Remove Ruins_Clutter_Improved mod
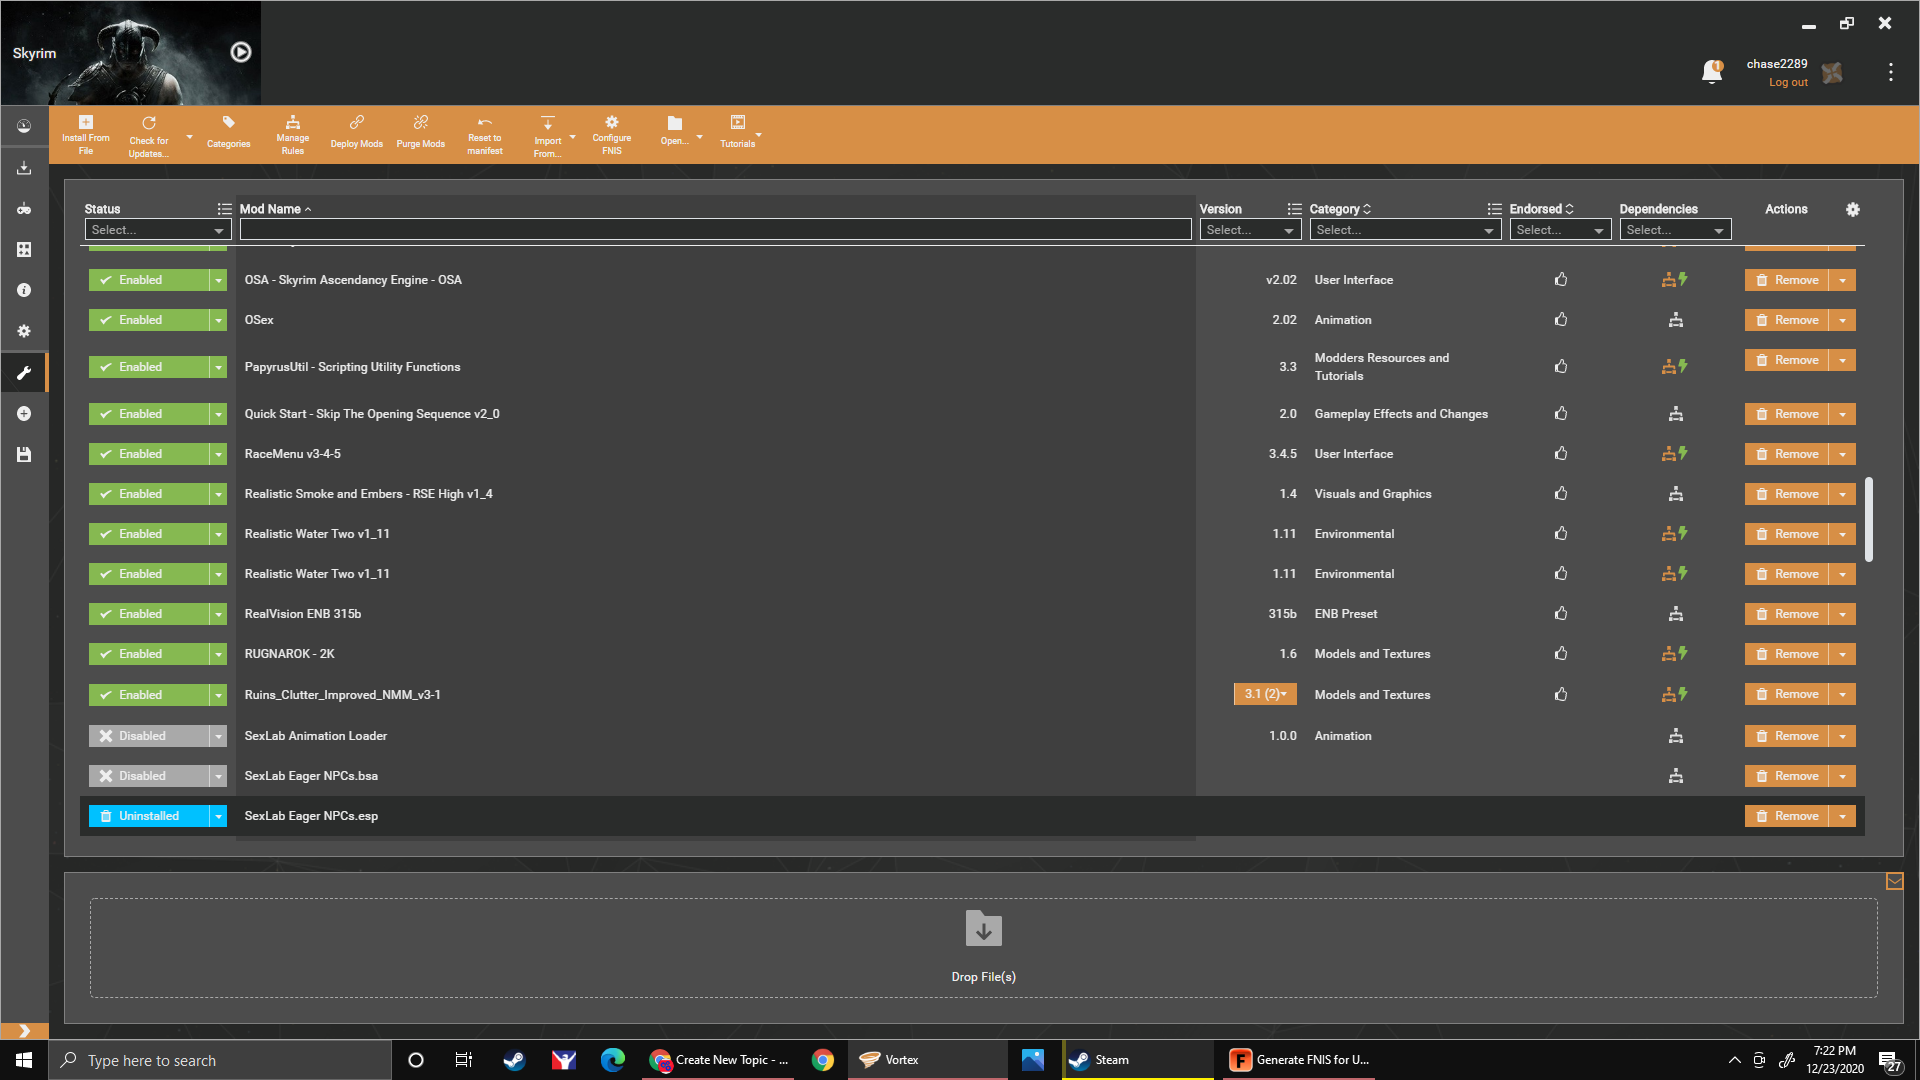 pyautogui.click(x=1787, y=694)
